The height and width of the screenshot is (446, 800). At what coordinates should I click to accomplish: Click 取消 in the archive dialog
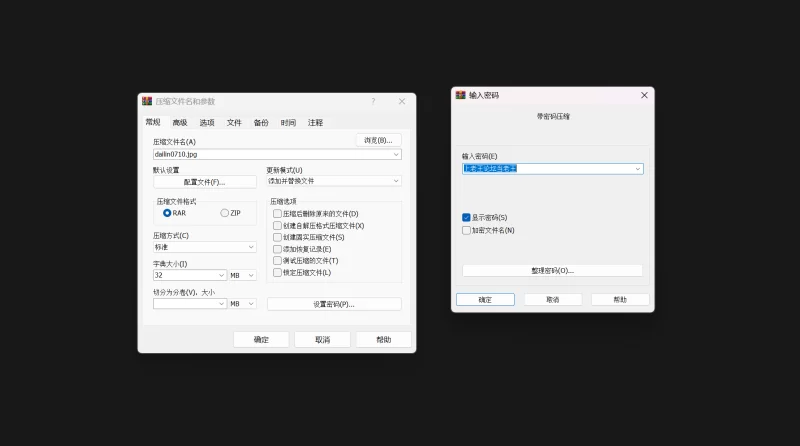[x=322, y=339]
